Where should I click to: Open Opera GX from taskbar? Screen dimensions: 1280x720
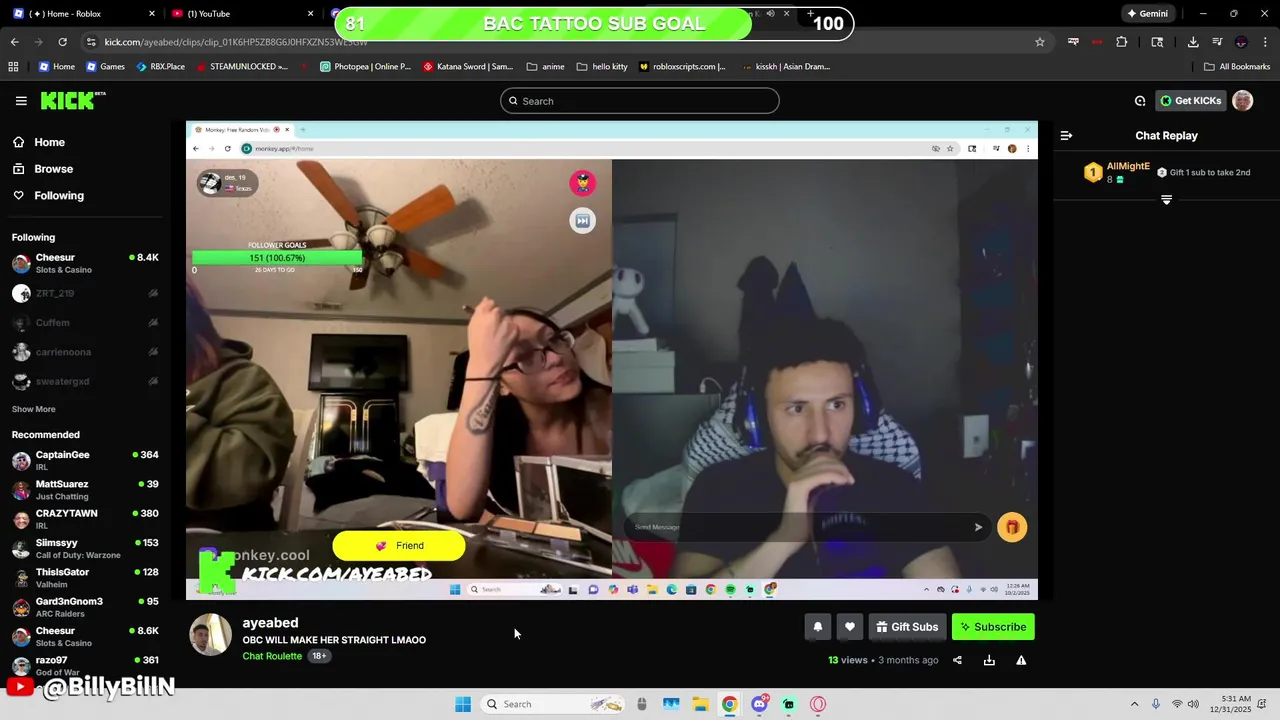818,704
